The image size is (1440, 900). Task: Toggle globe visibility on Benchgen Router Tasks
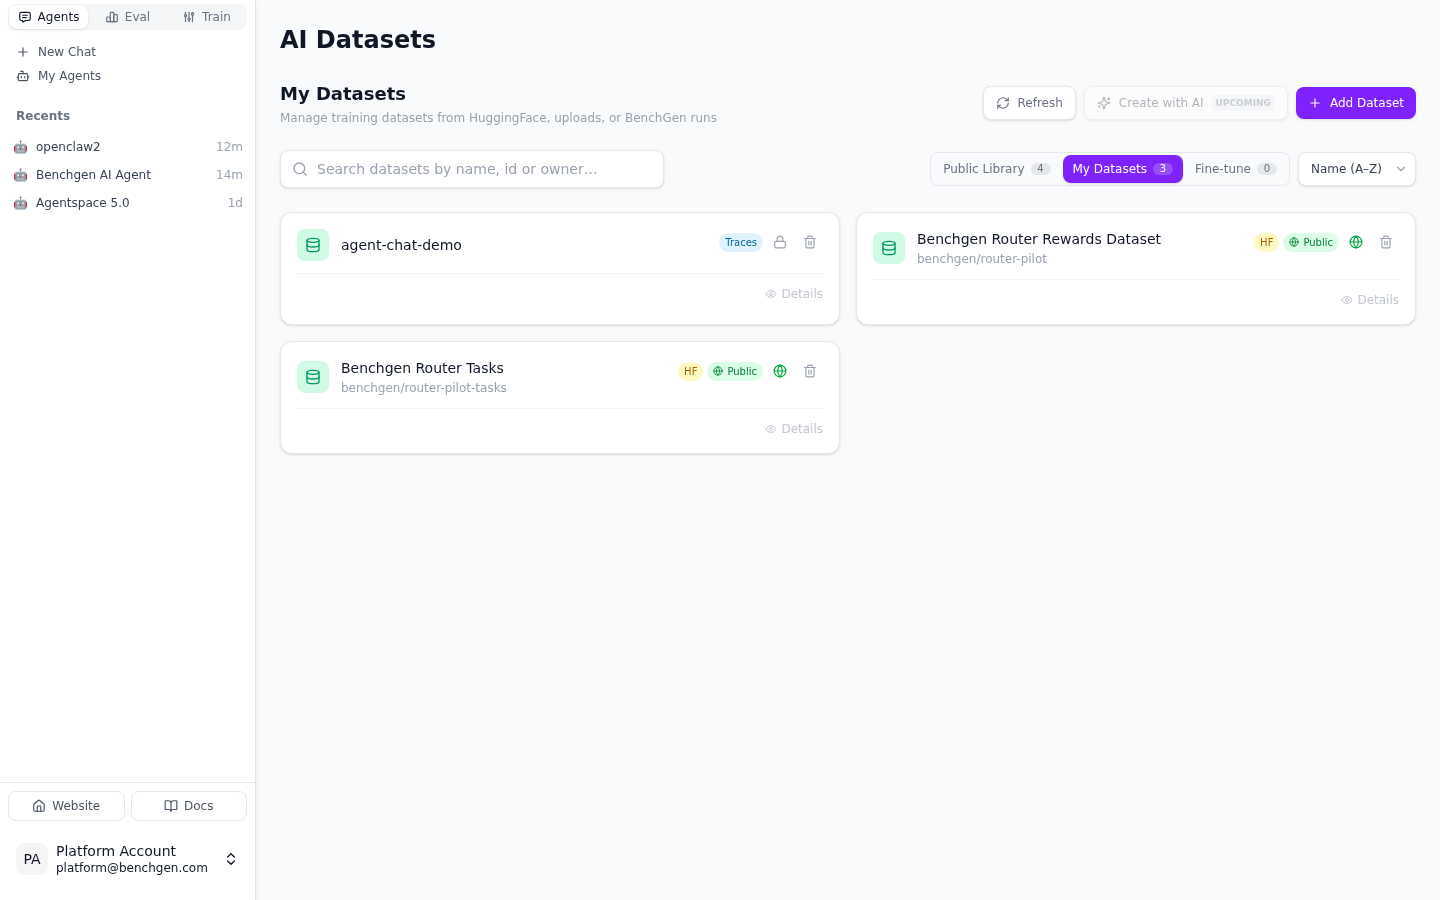(x=780, y=371)
